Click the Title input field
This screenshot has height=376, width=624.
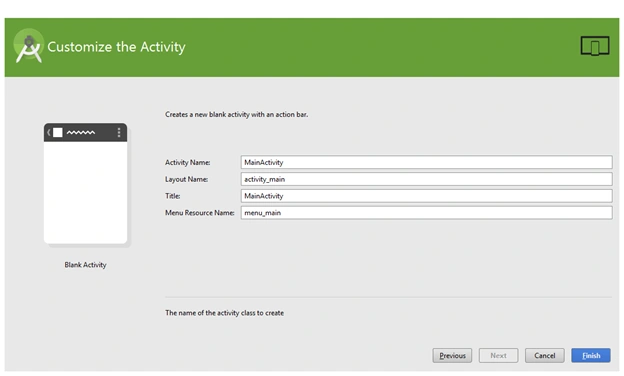click(426, 196)
